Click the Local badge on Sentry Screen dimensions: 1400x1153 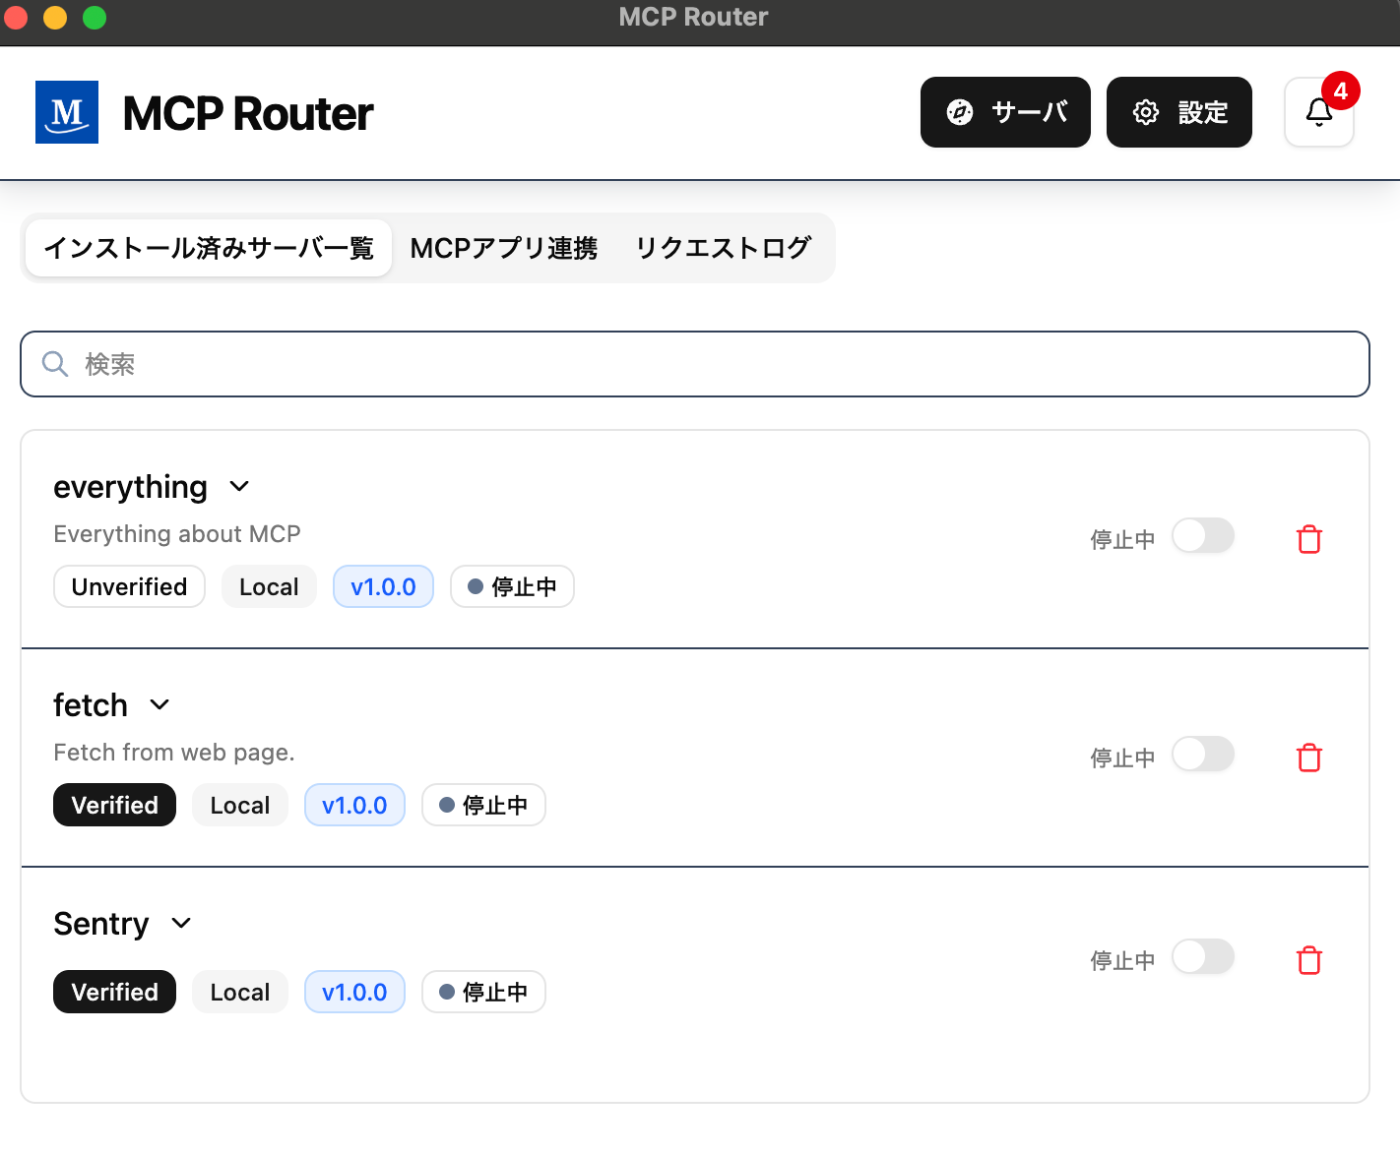click(240, 992)
